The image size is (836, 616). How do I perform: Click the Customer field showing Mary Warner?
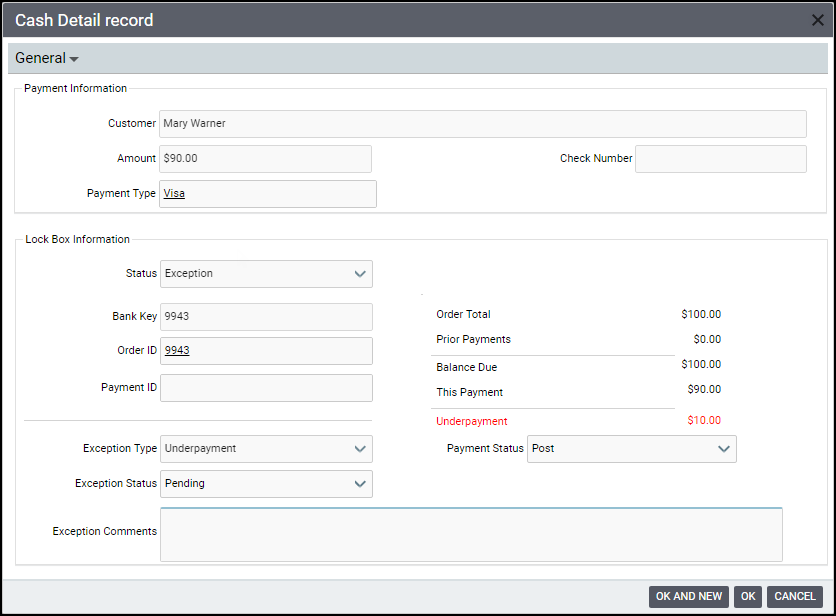(x=483, y=124)
